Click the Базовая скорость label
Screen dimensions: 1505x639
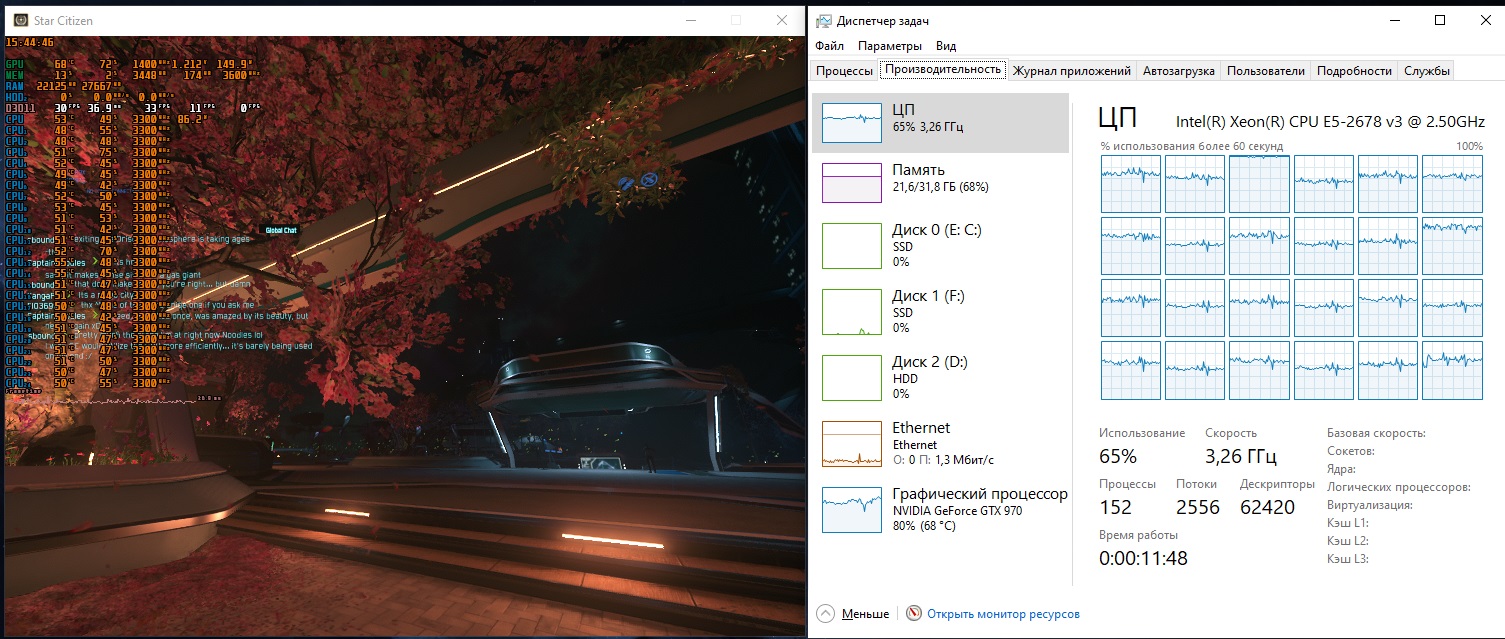coord(1376,433)
